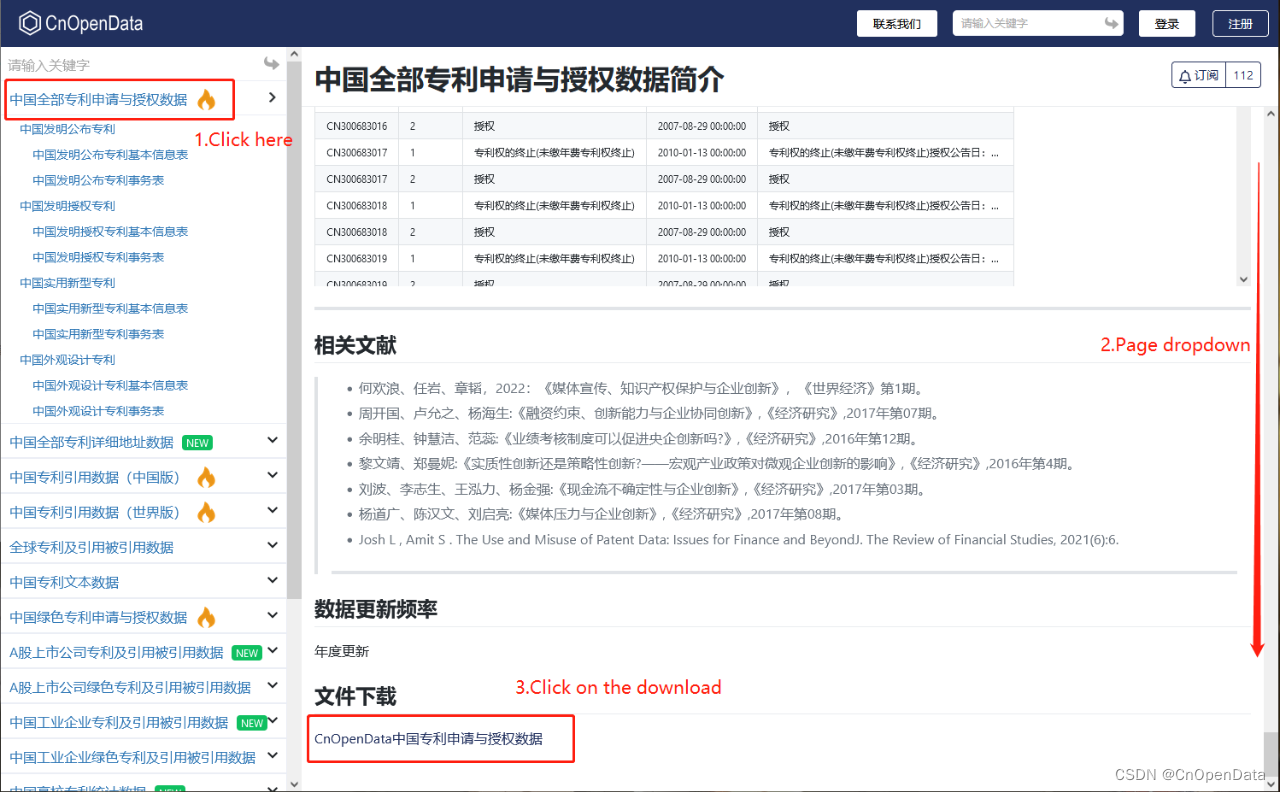Open 中国外观设计专利基本信息表
The width and height of the screenshot is (1280, 792).
pyautogui.click(x=110, y=386)
